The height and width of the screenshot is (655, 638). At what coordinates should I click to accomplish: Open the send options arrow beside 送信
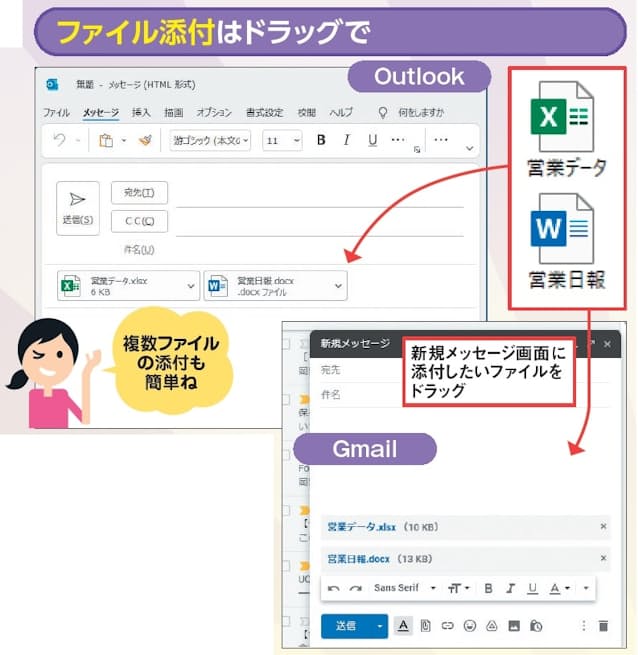tap(380, 626)
